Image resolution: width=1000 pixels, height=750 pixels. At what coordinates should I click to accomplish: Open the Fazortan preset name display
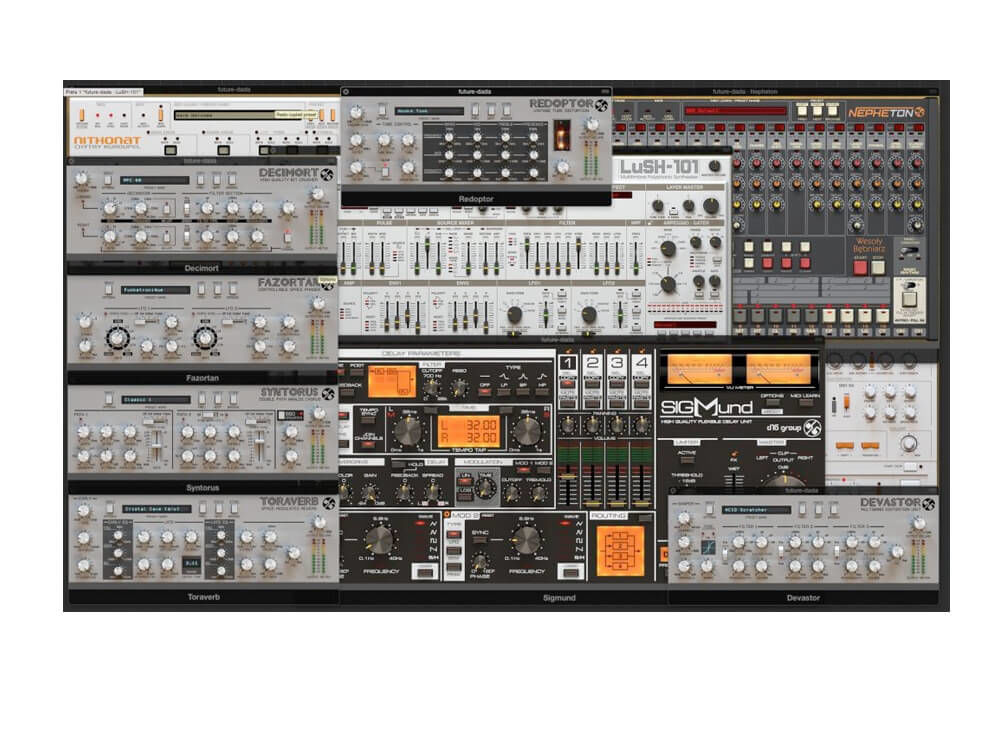coord(156,290)
